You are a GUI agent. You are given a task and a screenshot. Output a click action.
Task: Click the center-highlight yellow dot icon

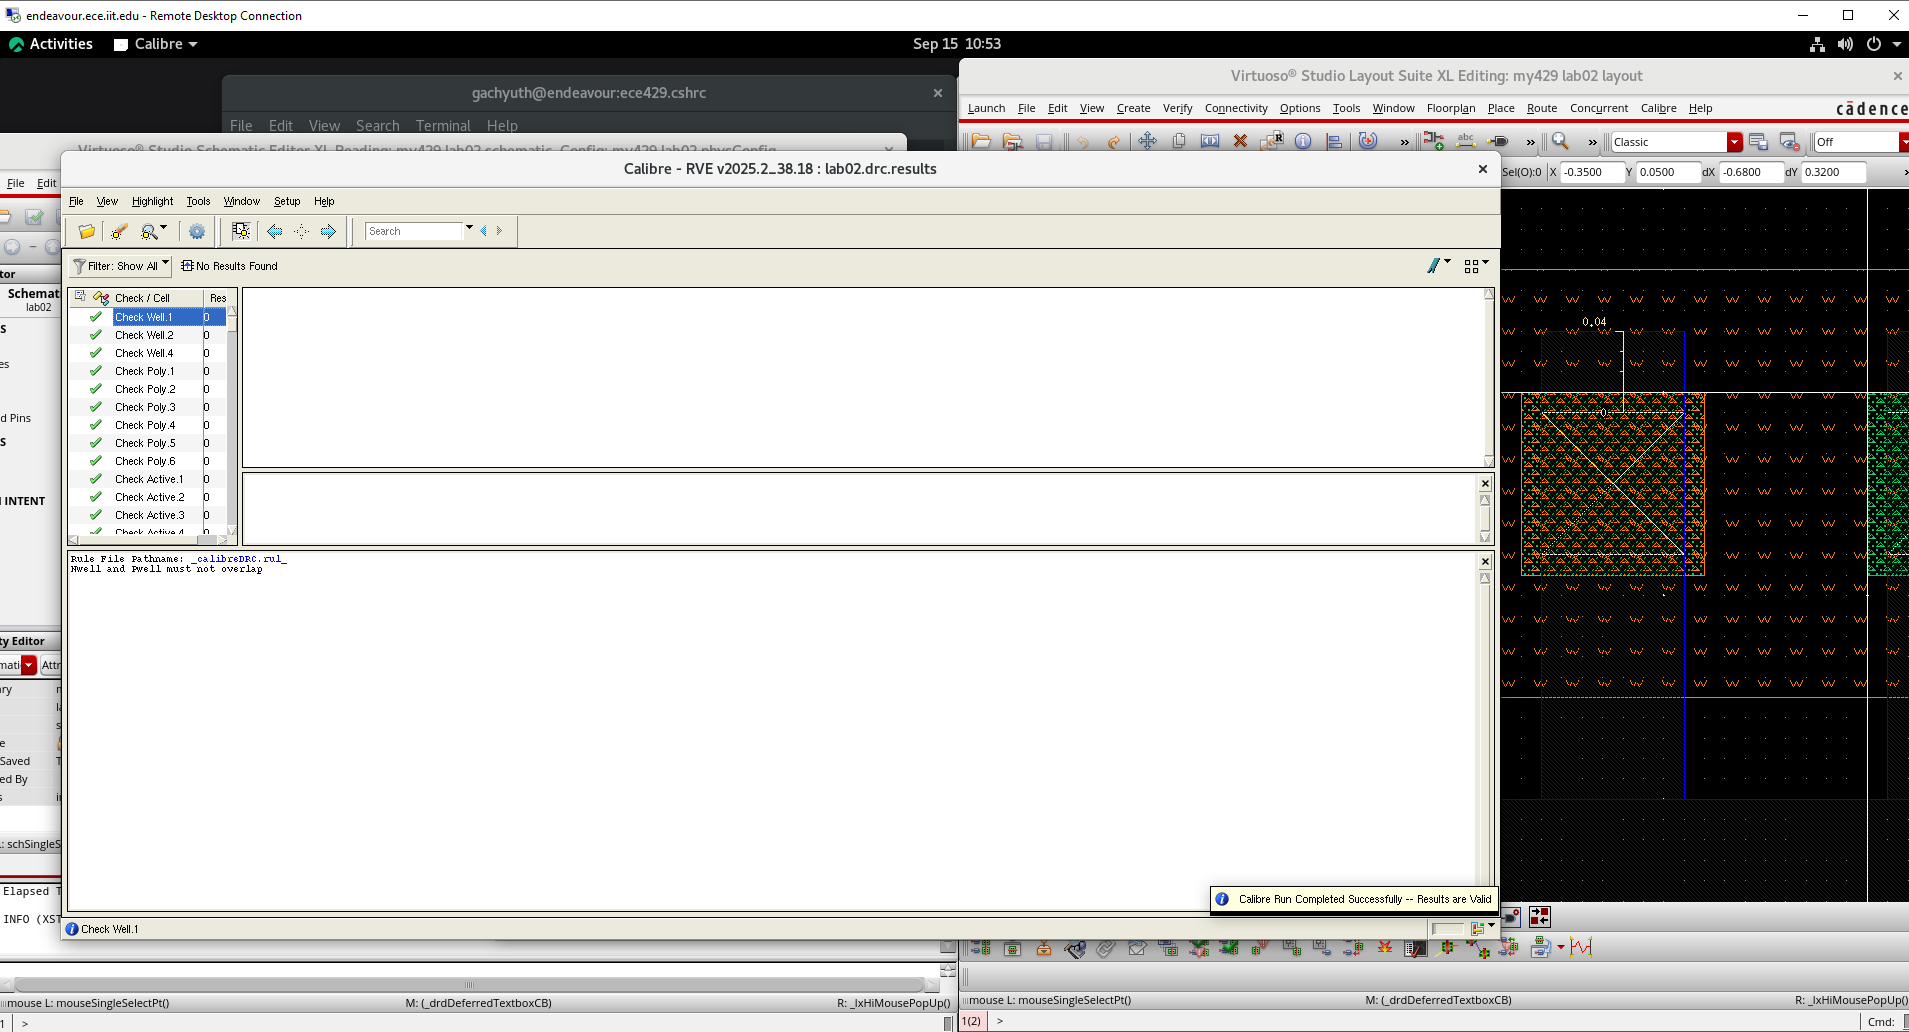[x=301, y=231]
